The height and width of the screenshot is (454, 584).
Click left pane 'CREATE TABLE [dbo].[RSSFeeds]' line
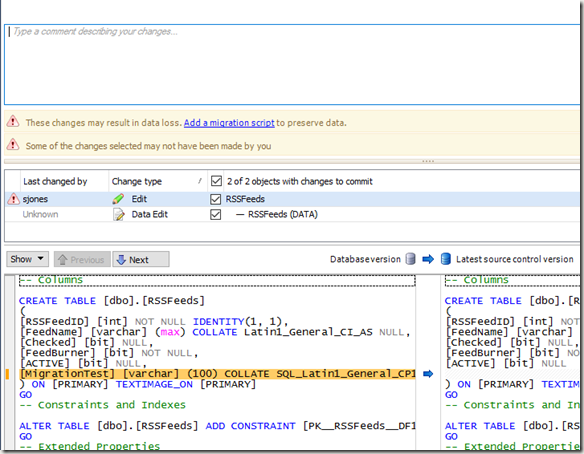[112, 301]
